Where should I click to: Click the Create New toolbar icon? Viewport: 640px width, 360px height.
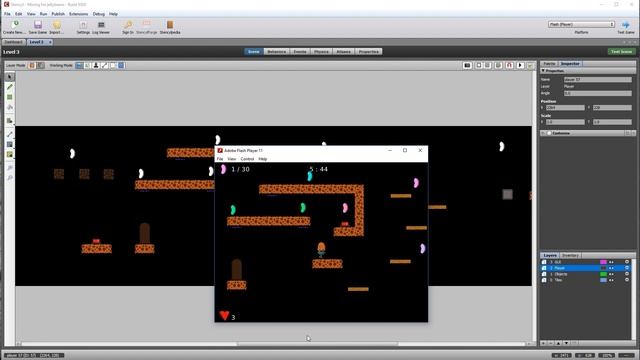(16, 25)
